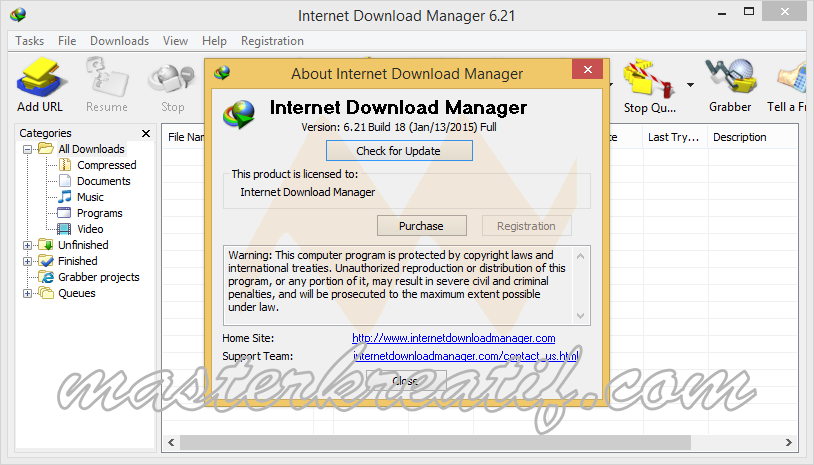Open the Support Team contact link
814x465 pixels.
[466, 356]
